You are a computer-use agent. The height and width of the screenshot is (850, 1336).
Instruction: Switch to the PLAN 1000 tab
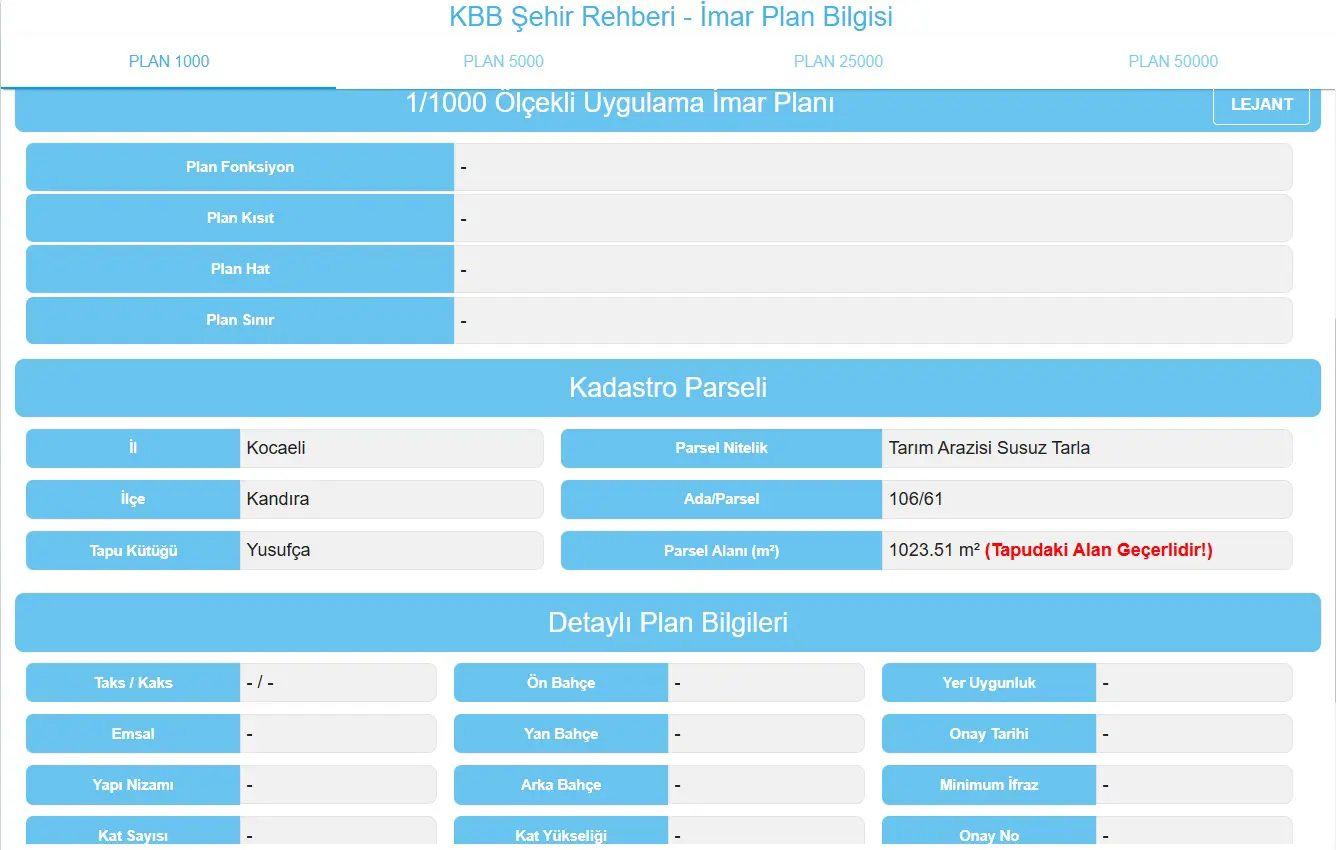pos(169,62)
